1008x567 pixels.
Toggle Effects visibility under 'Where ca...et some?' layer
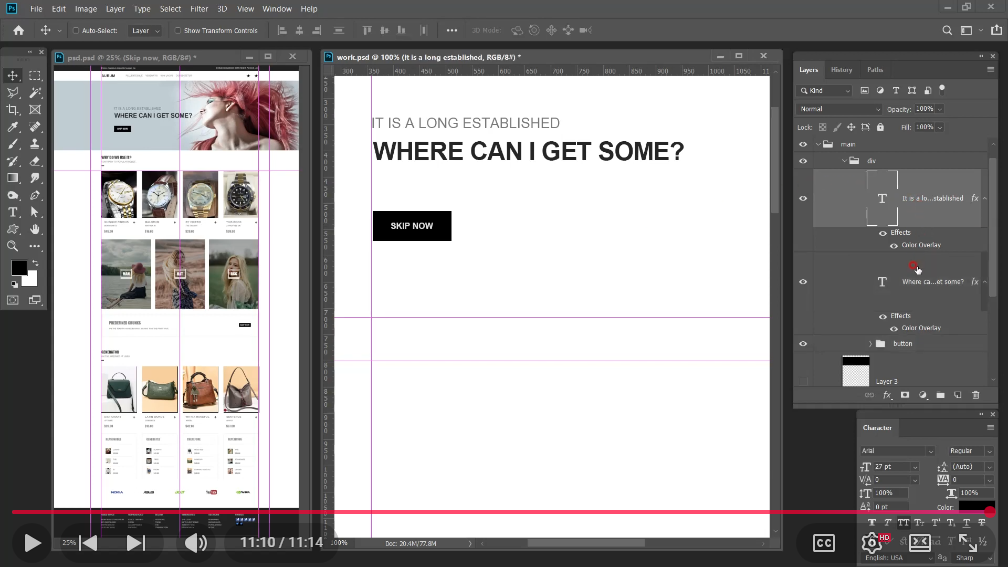tap(883, 316)
